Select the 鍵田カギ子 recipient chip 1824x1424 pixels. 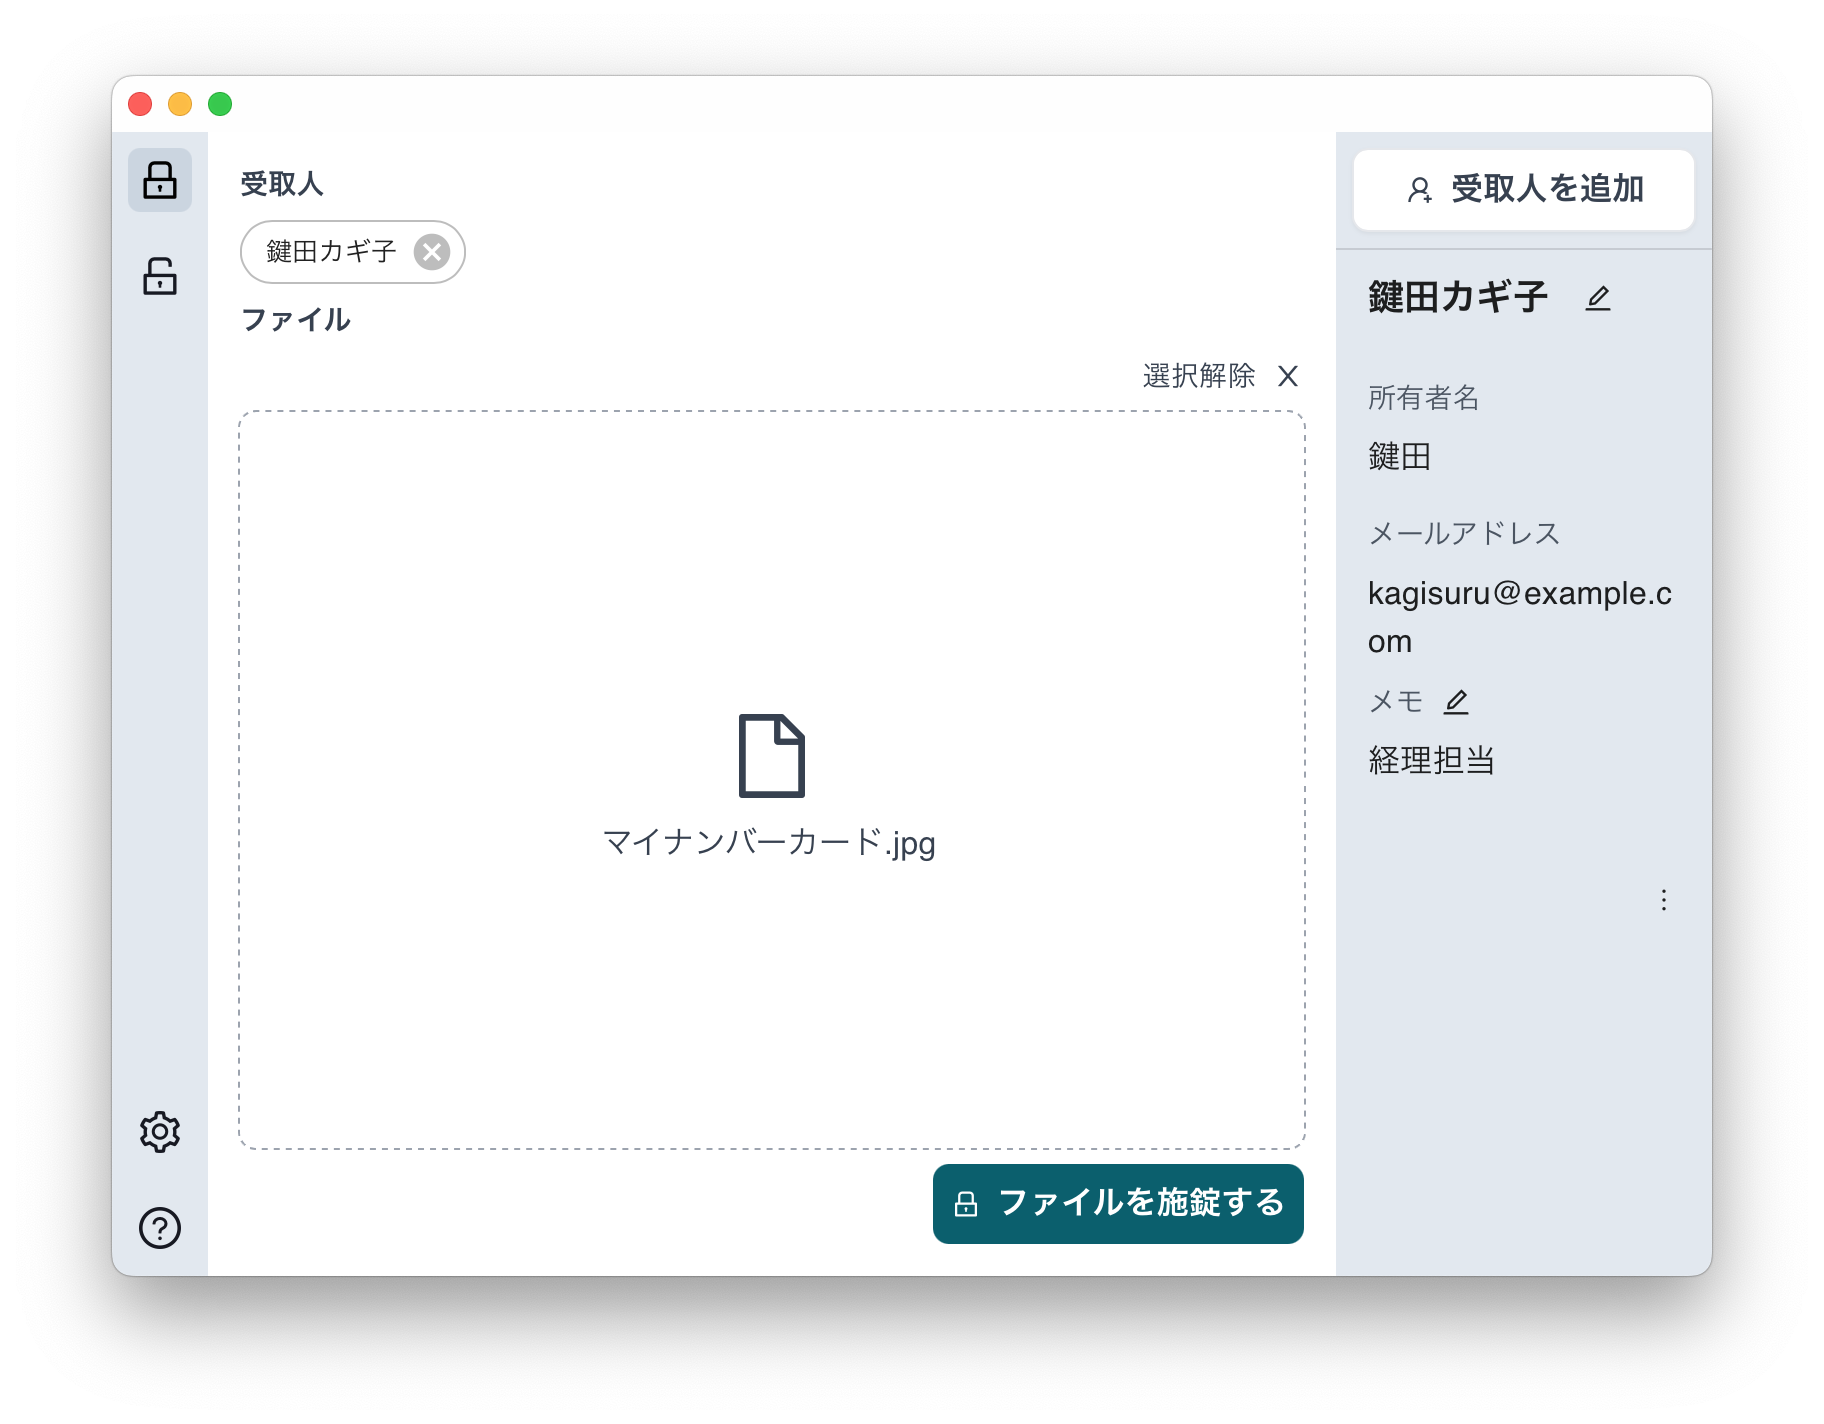point(352,252)
